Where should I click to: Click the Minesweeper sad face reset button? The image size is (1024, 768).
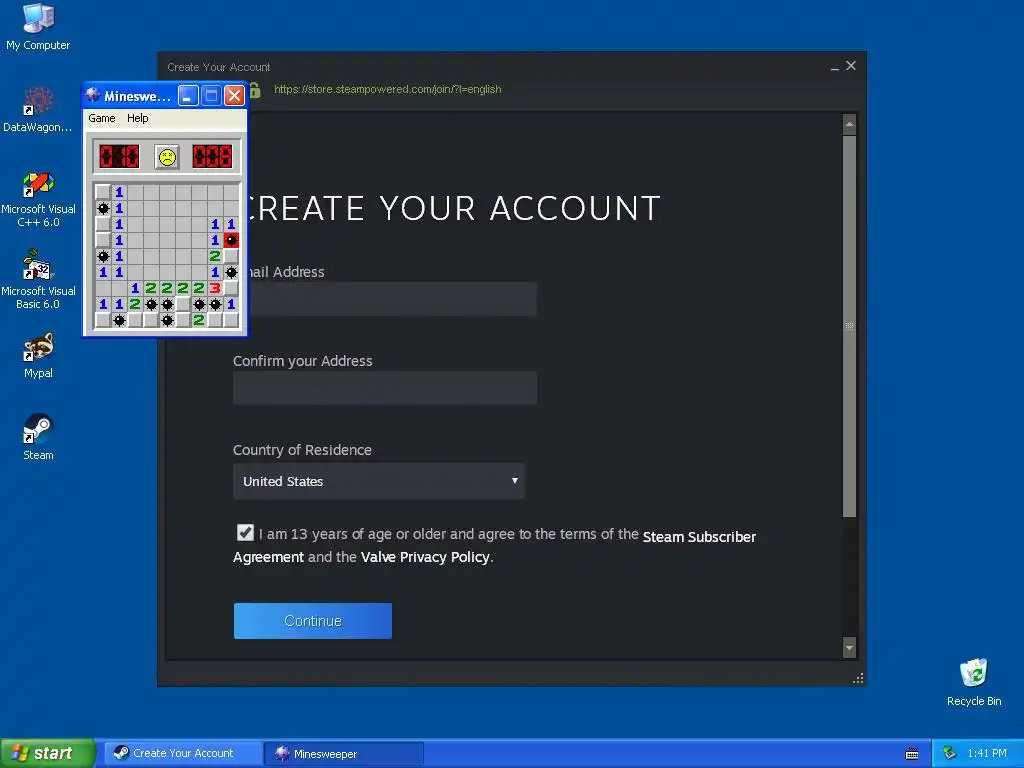[167, 157]
